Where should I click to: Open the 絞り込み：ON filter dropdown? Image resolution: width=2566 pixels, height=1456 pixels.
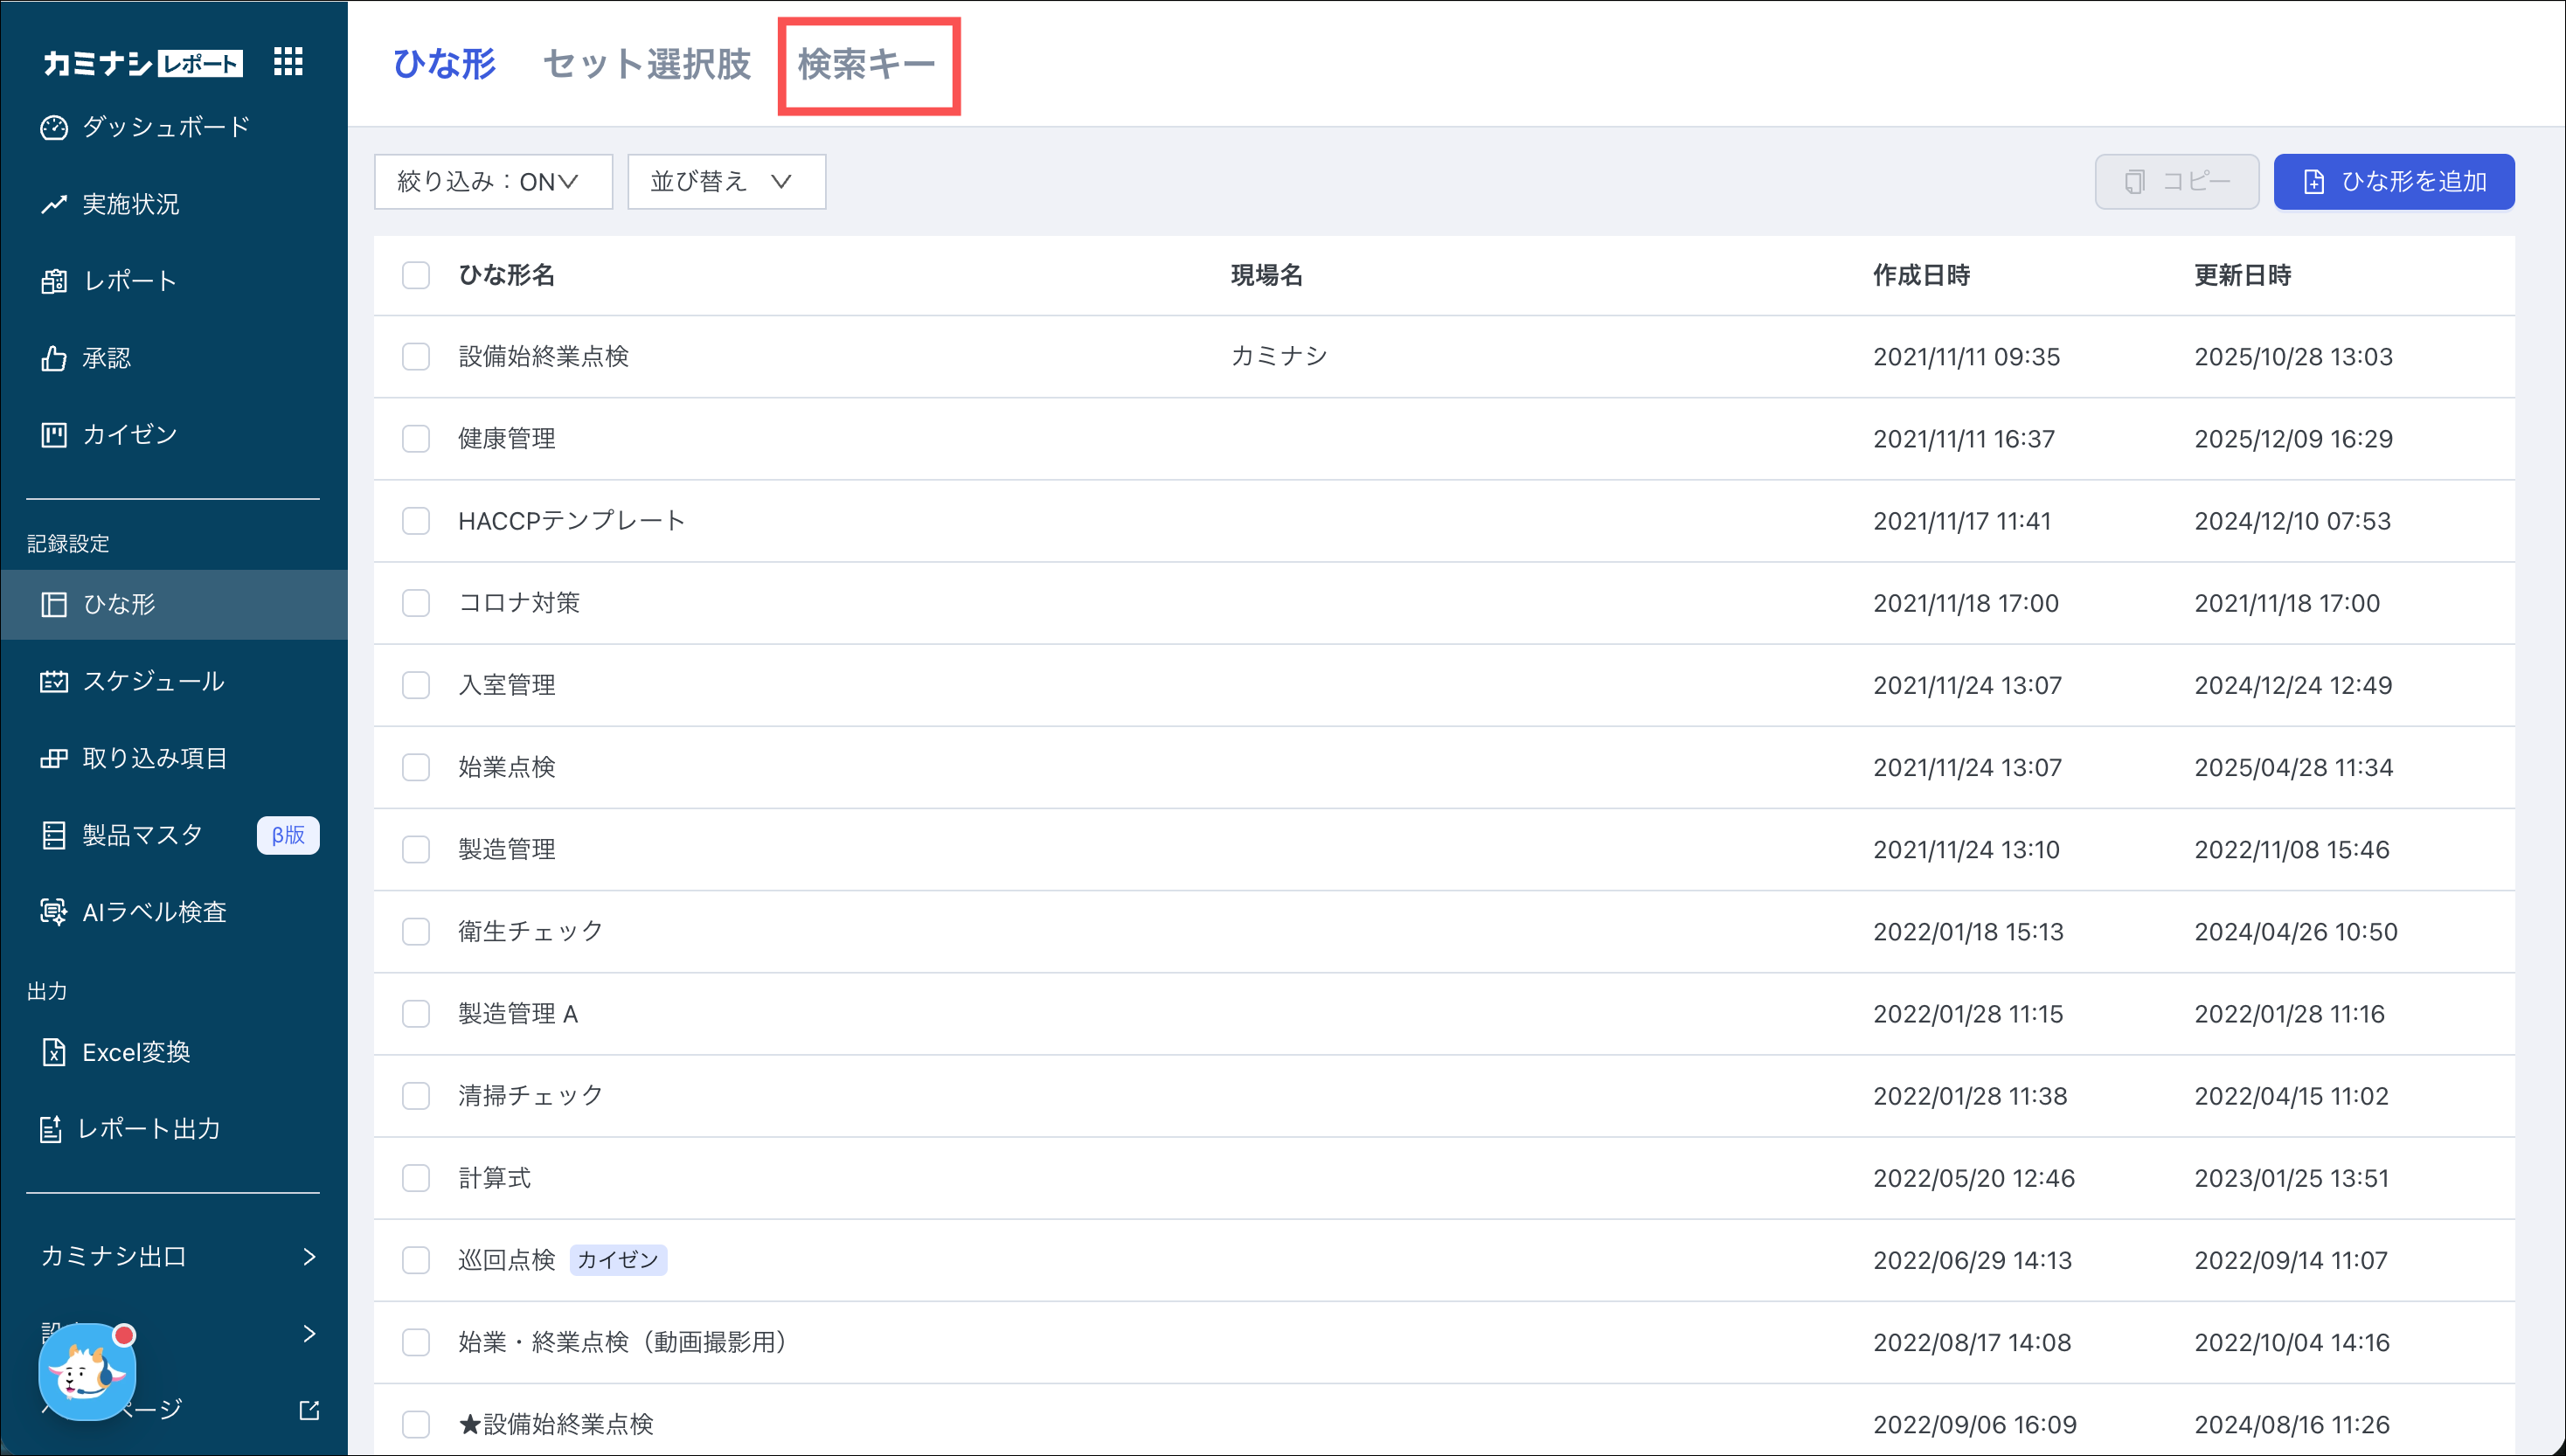click(492, 182)
